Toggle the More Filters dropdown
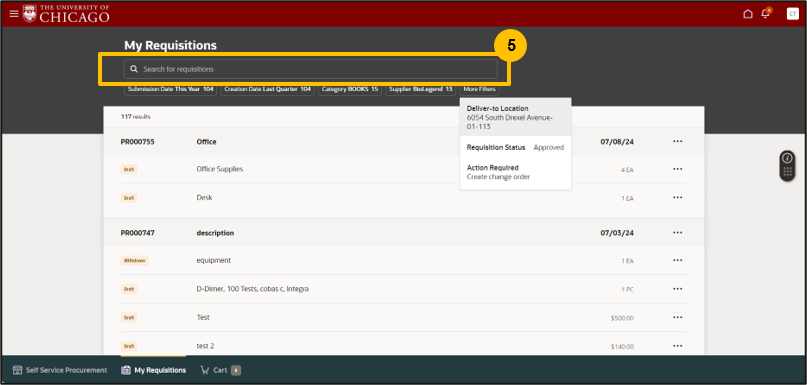This screenshot has width=807, height=385. (479, 89)
